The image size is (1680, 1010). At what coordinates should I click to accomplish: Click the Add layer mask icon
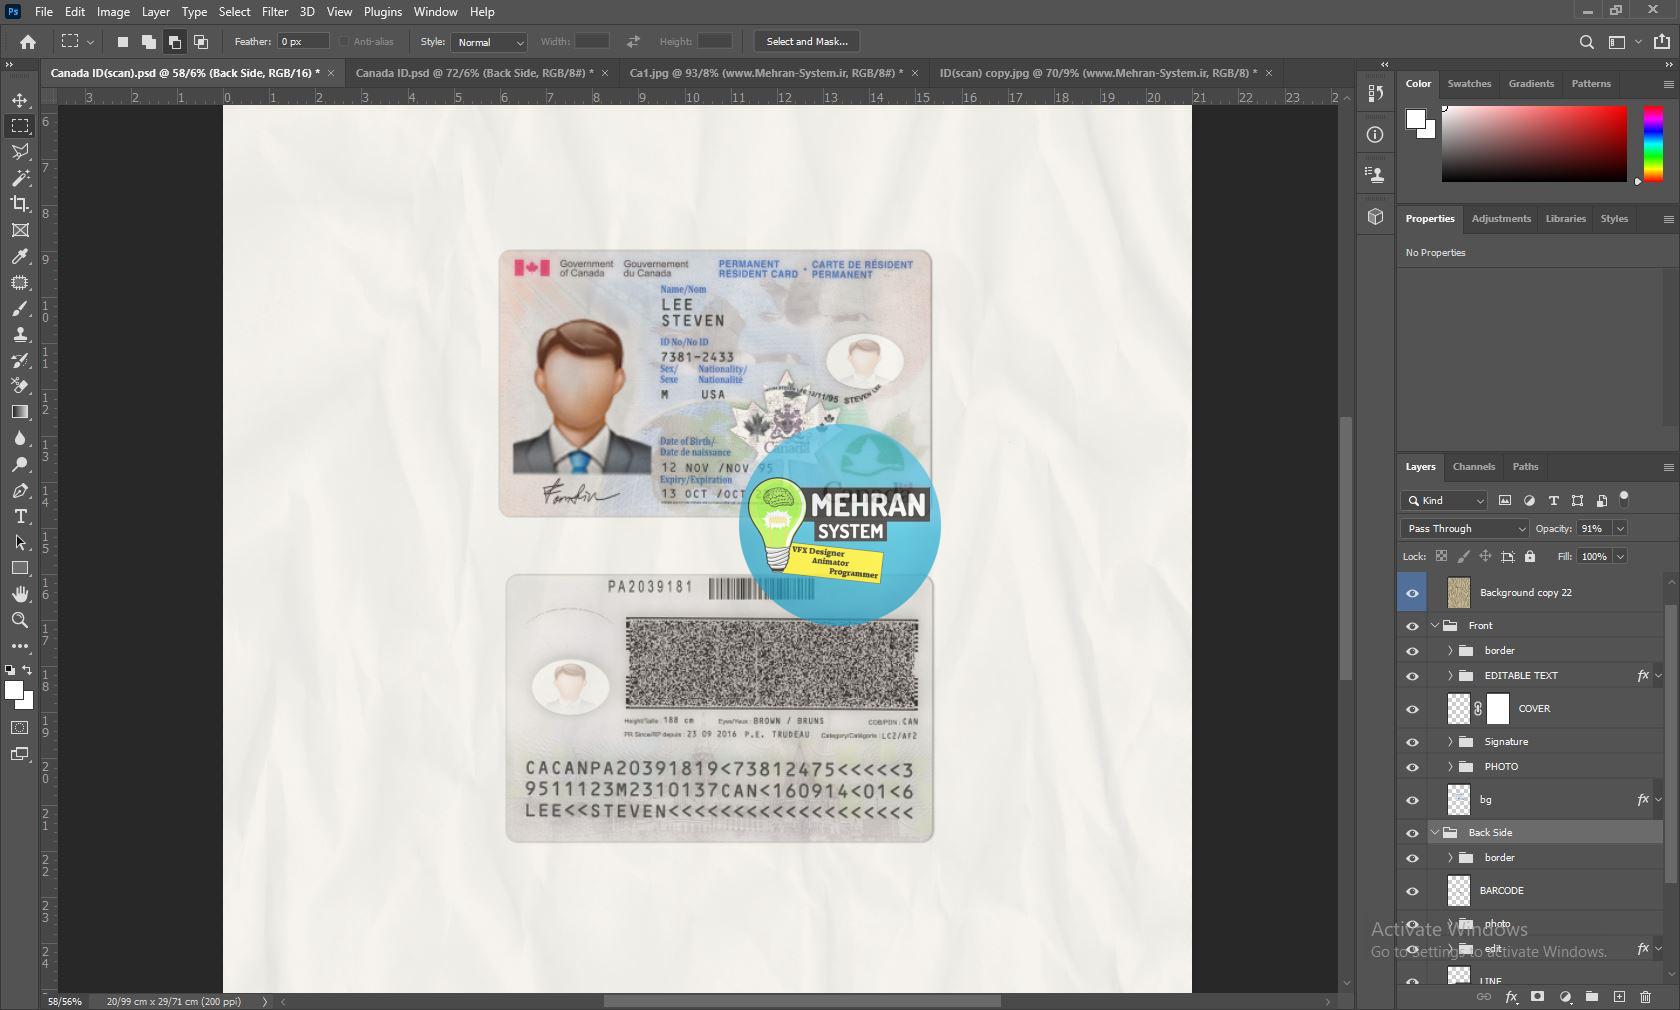click(x=1538, y=997)
